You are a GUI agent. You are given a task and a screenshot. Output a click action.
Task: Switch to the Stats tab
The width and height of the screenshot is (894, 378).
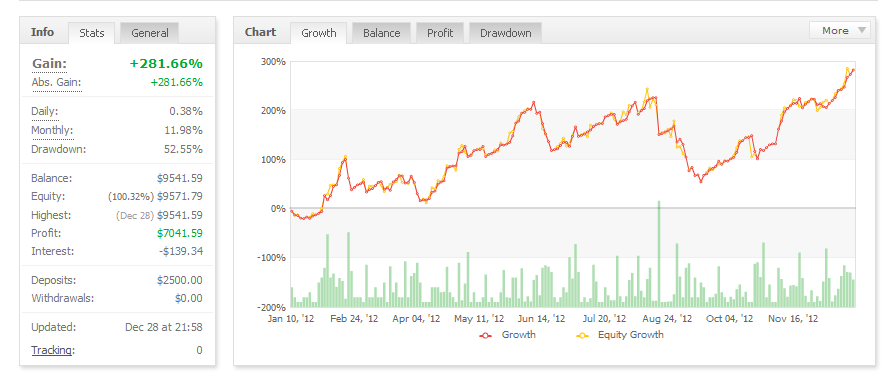pos(91,33)
